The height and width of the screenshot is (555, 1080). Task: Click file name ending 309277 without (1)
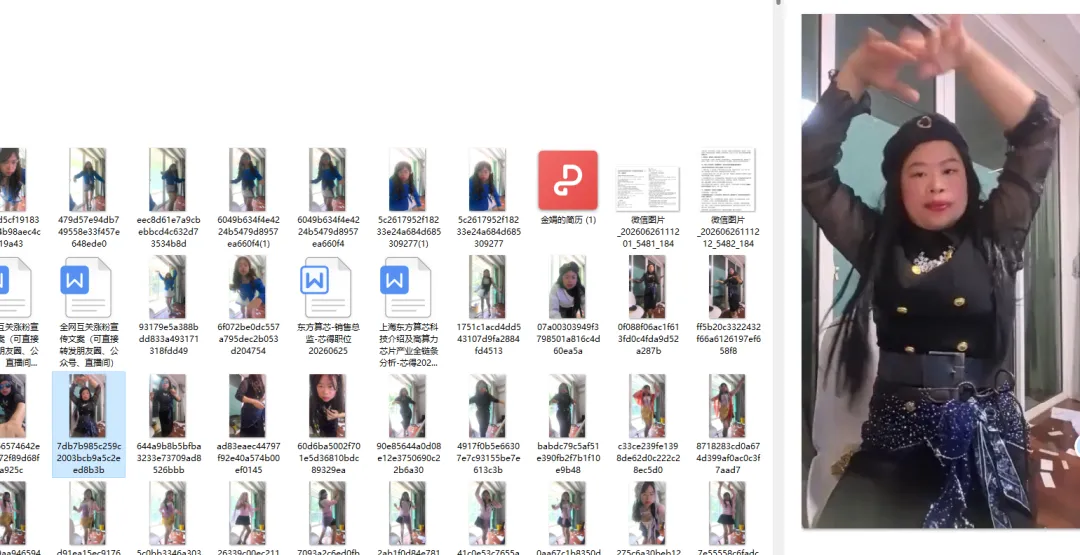pyautogui.click(x=487, y=232)
